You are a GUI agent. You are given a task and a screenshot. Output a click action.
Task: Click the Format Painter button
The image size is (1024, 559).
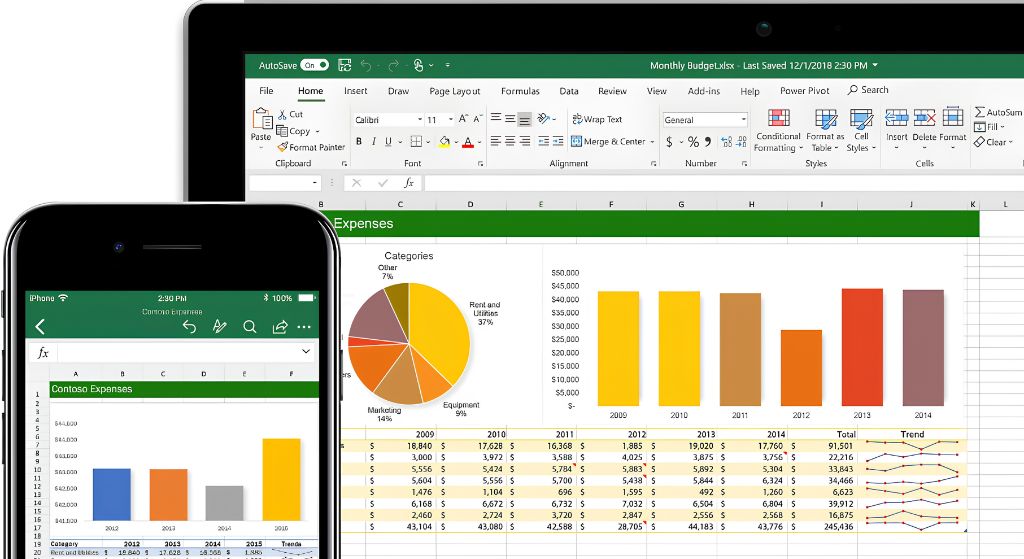[x=311, y=148]
